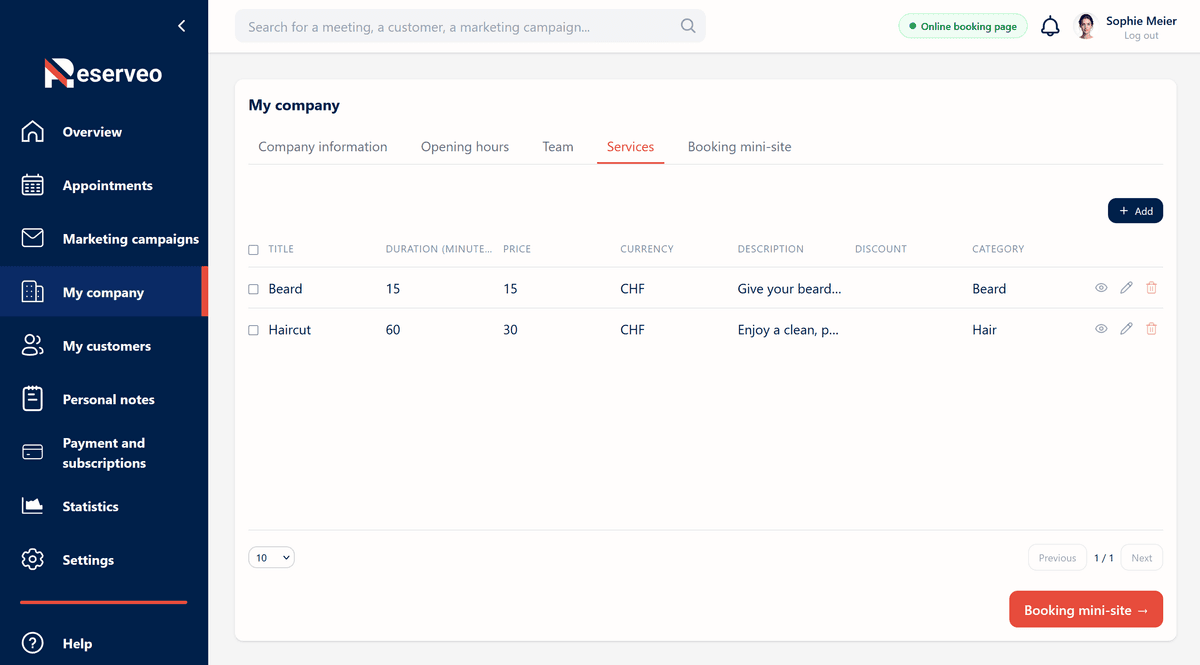Open Overview via the house icon

tap(33, 132)
